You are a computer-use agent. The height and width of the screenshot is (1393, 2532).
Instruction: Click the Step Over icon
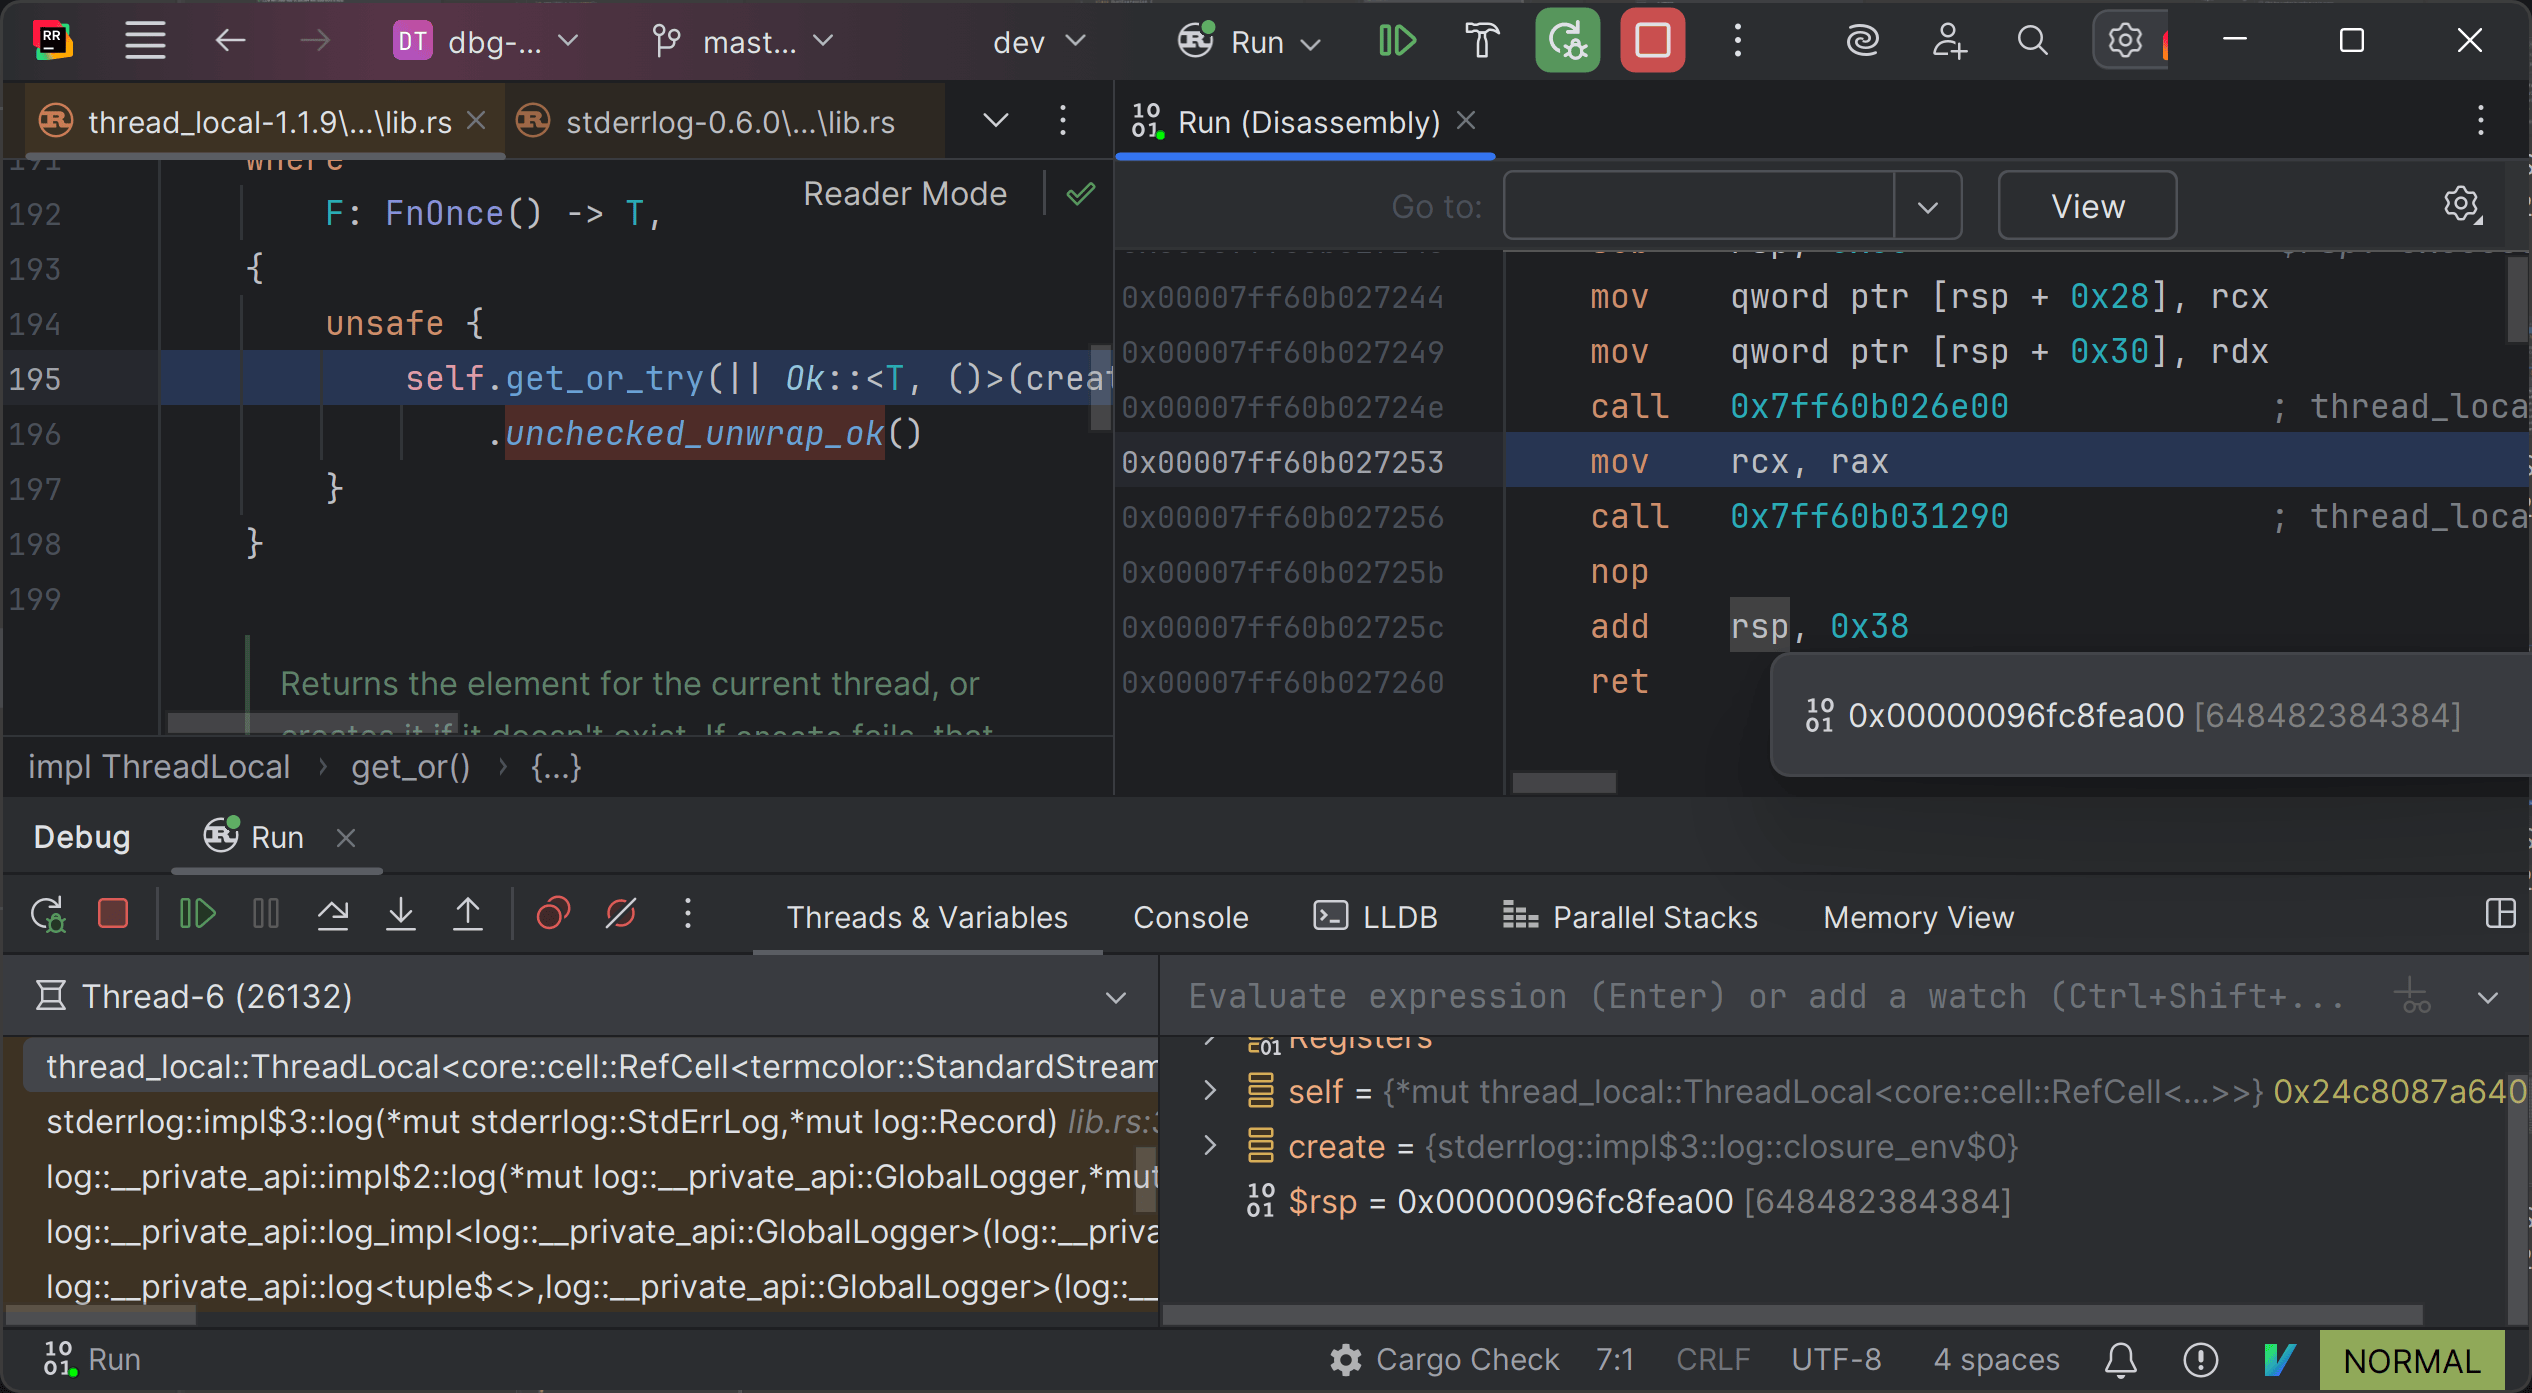click(x=333, y=914)
